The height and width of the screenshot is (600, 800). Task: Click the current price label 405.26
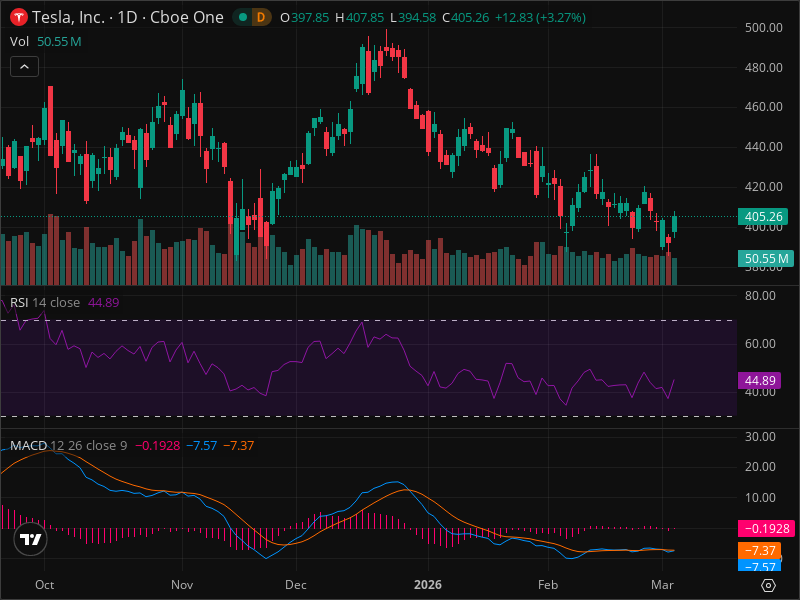click(x=763, y=216)
